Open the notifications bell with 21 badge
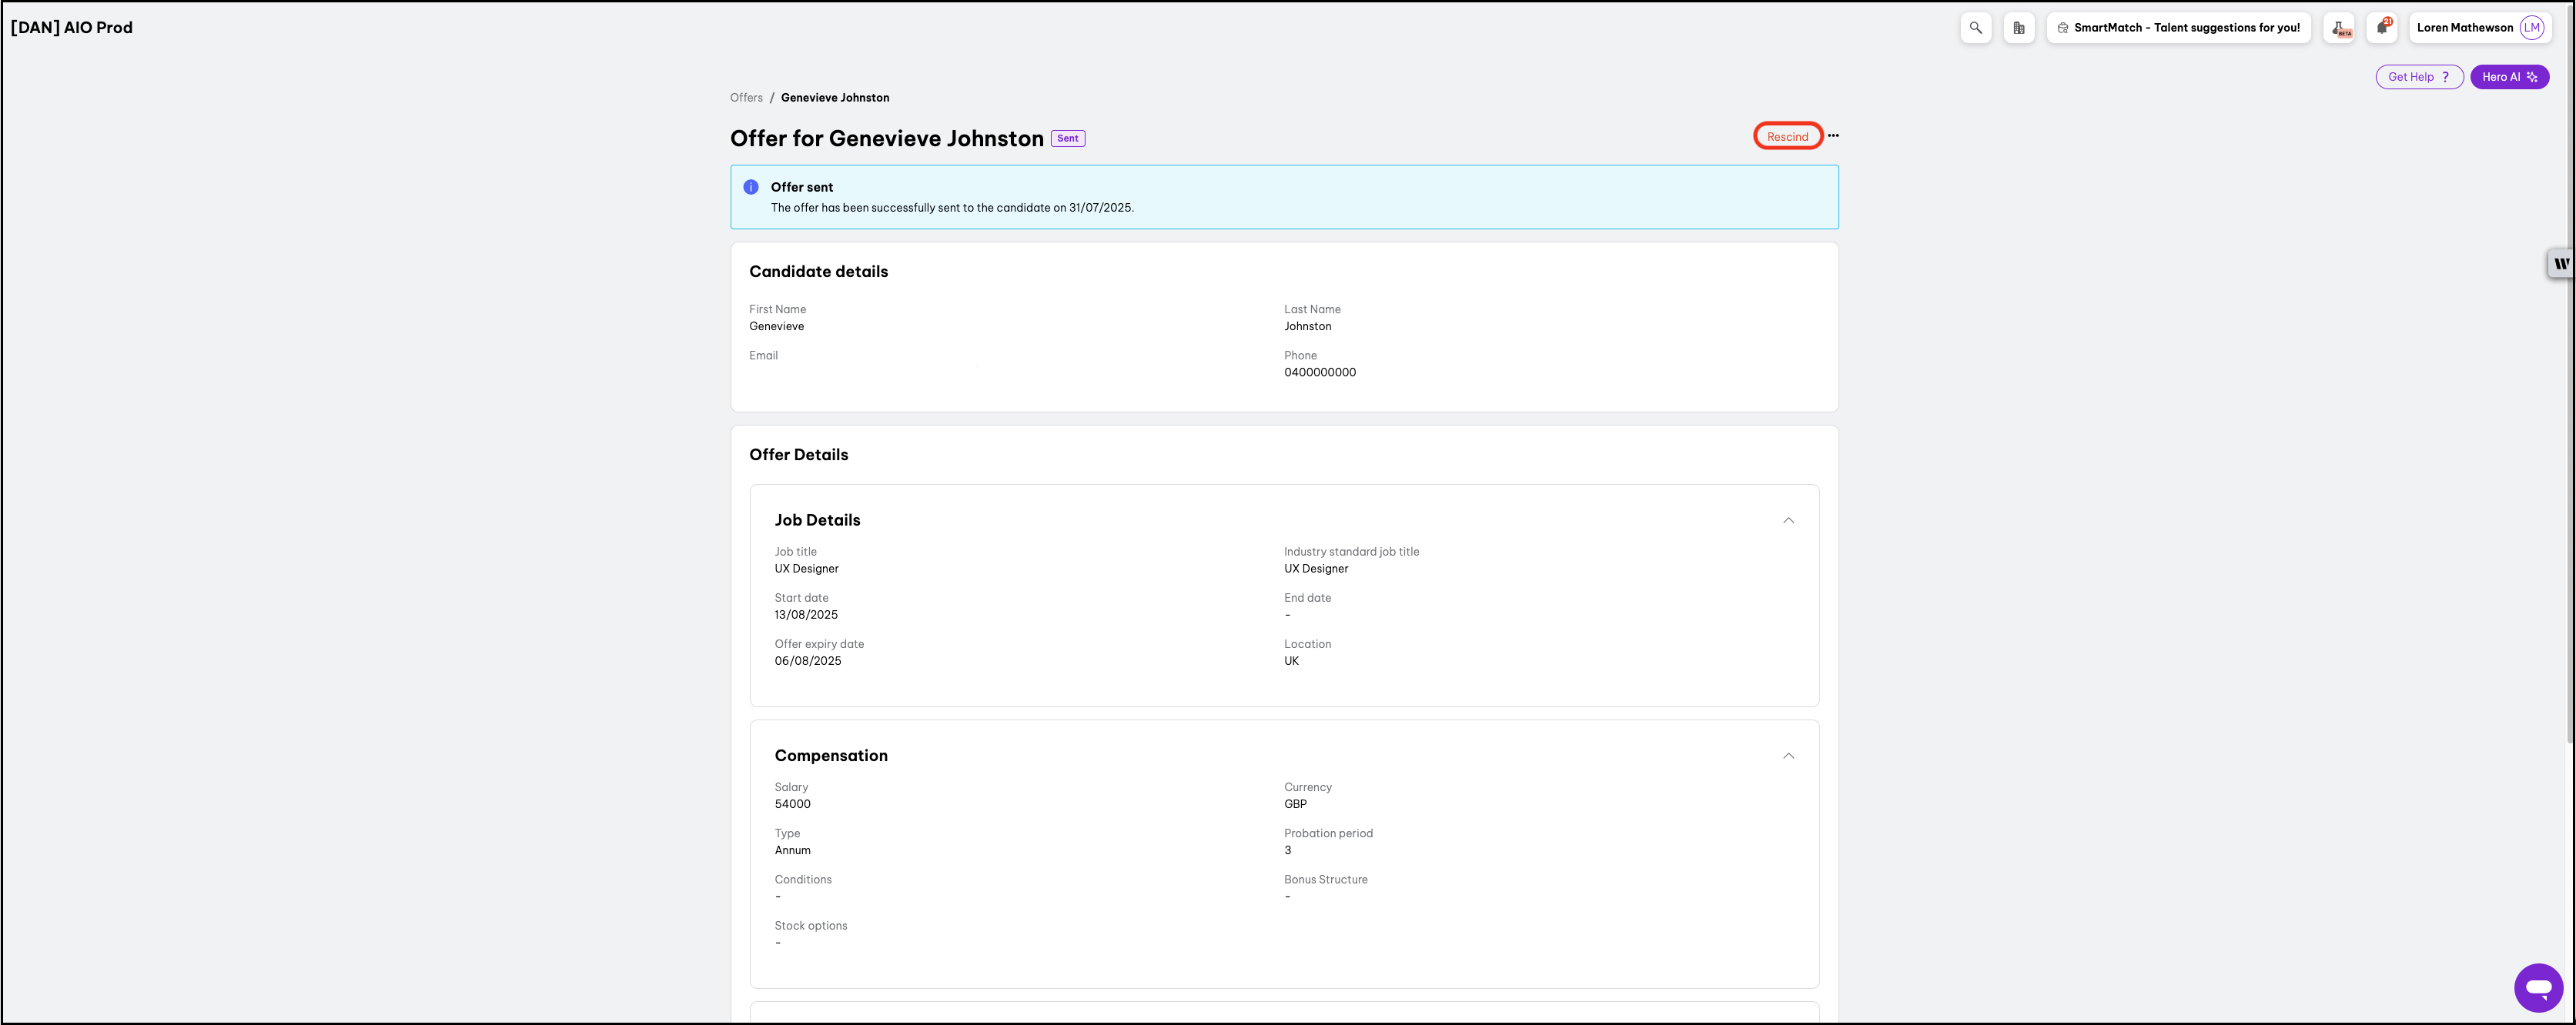2576x1025 pixels. pos(2382,28)
